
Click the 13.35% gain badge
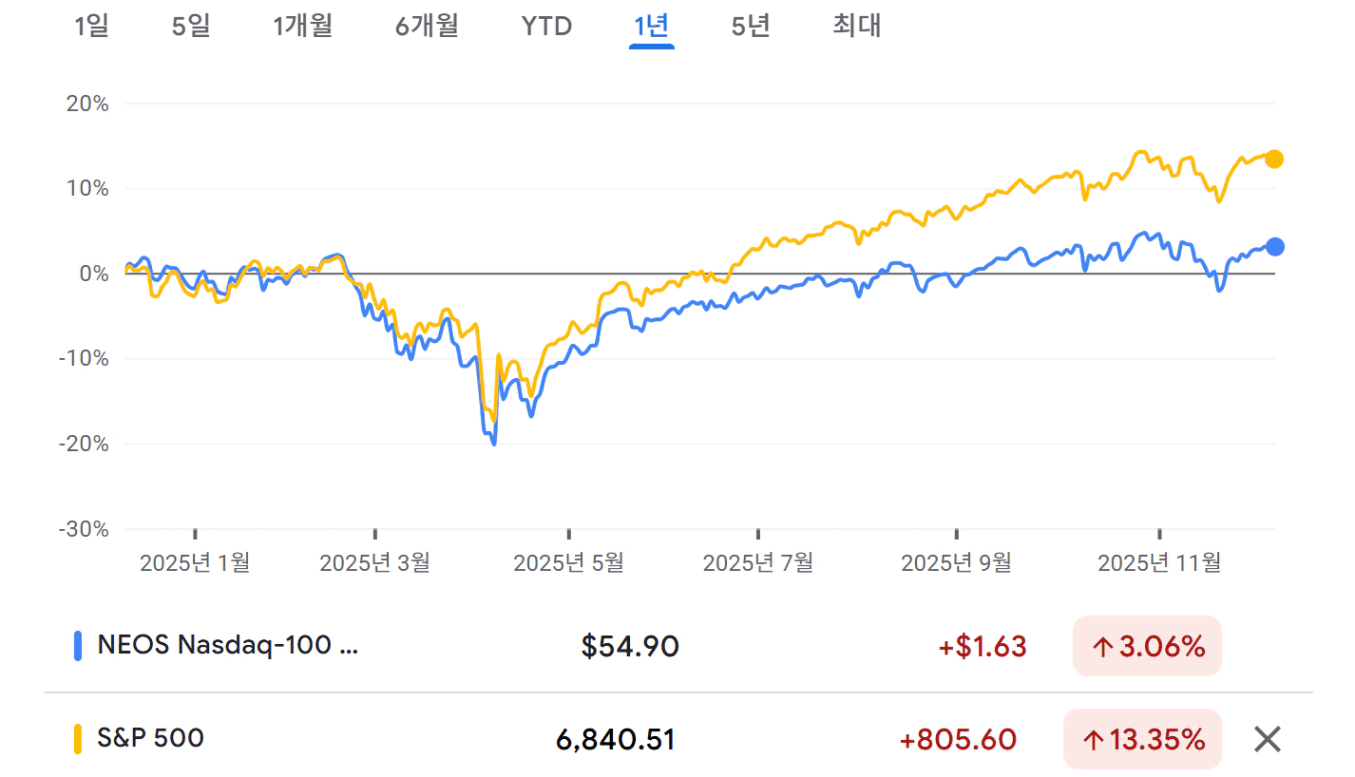1142,740
